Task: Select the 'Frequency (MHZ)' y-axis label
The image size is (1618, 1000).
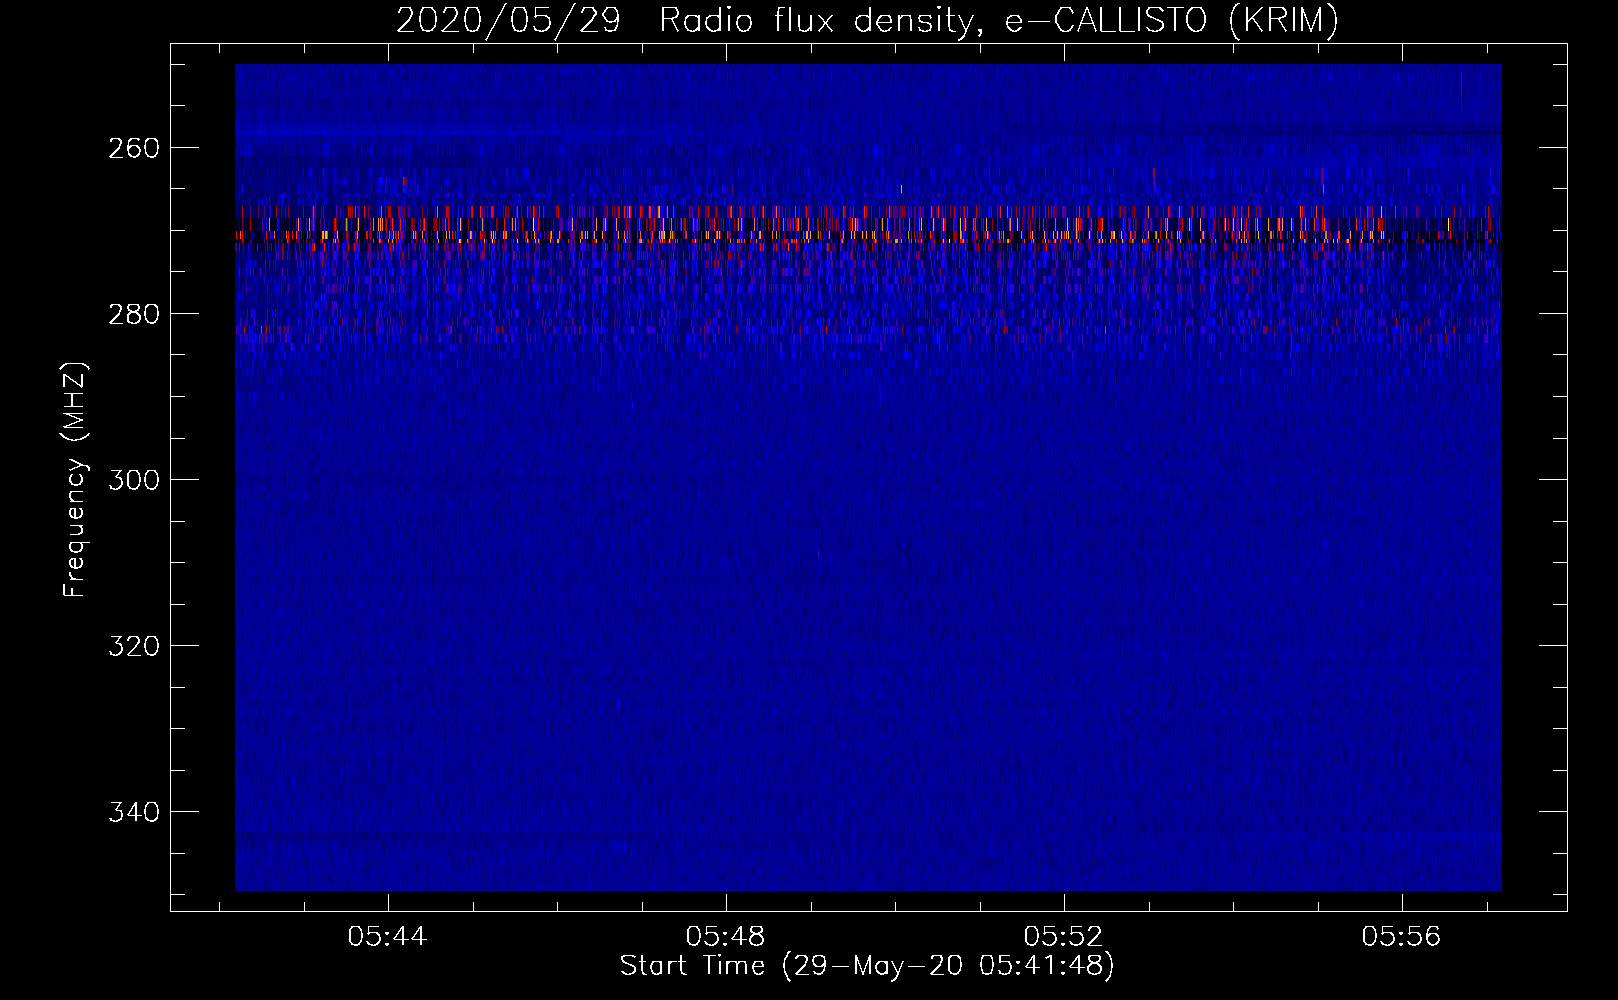Action: click(x=75, y=479)
